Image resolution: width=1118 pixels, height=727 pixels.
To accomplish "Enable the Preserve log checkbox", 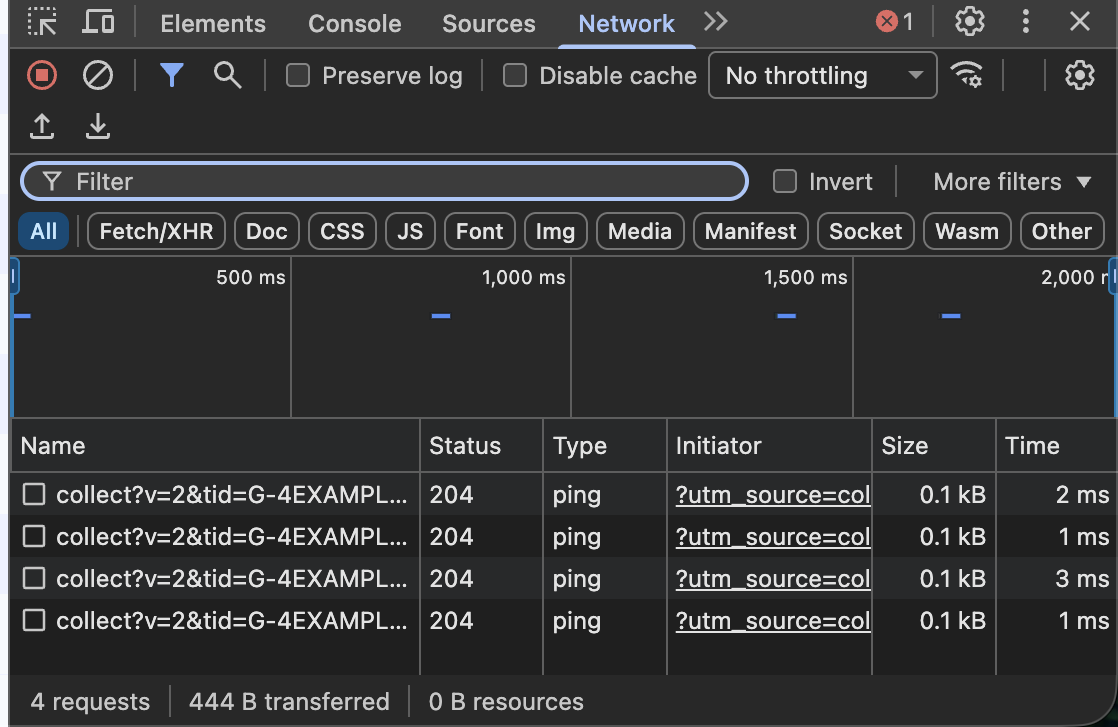I will (298, 76).
